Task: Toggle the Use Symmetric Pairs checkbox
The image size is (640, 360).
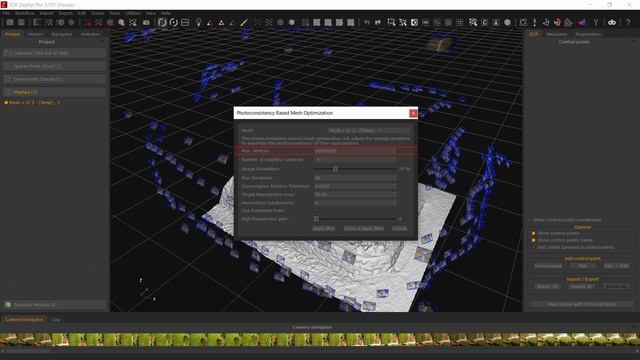Action: 316,211
